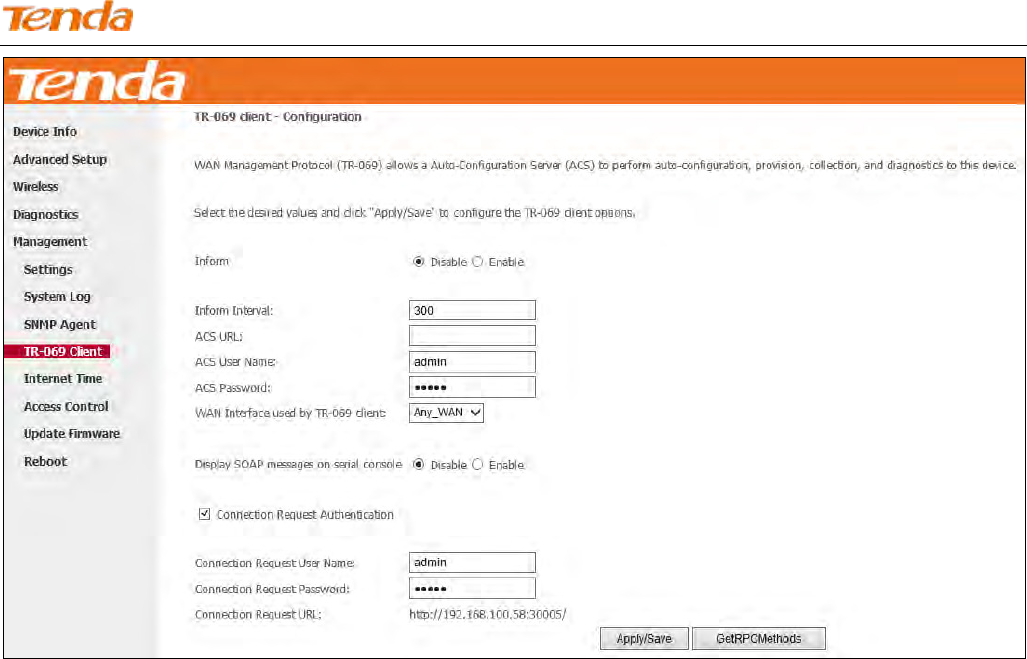Go to Access Control page
Image resolution: width=1027 pixels, height=659 pixels.
point(66,406)
